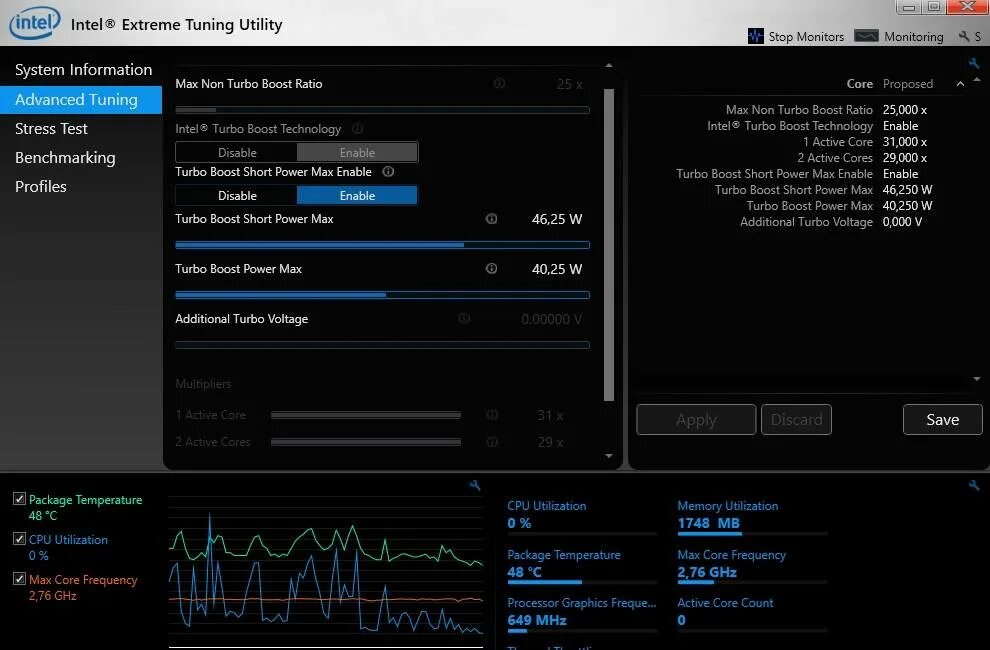The image size is (990, 650).
Task: Open settings wrench in top toolbar
Action: (x=963, y=37)
